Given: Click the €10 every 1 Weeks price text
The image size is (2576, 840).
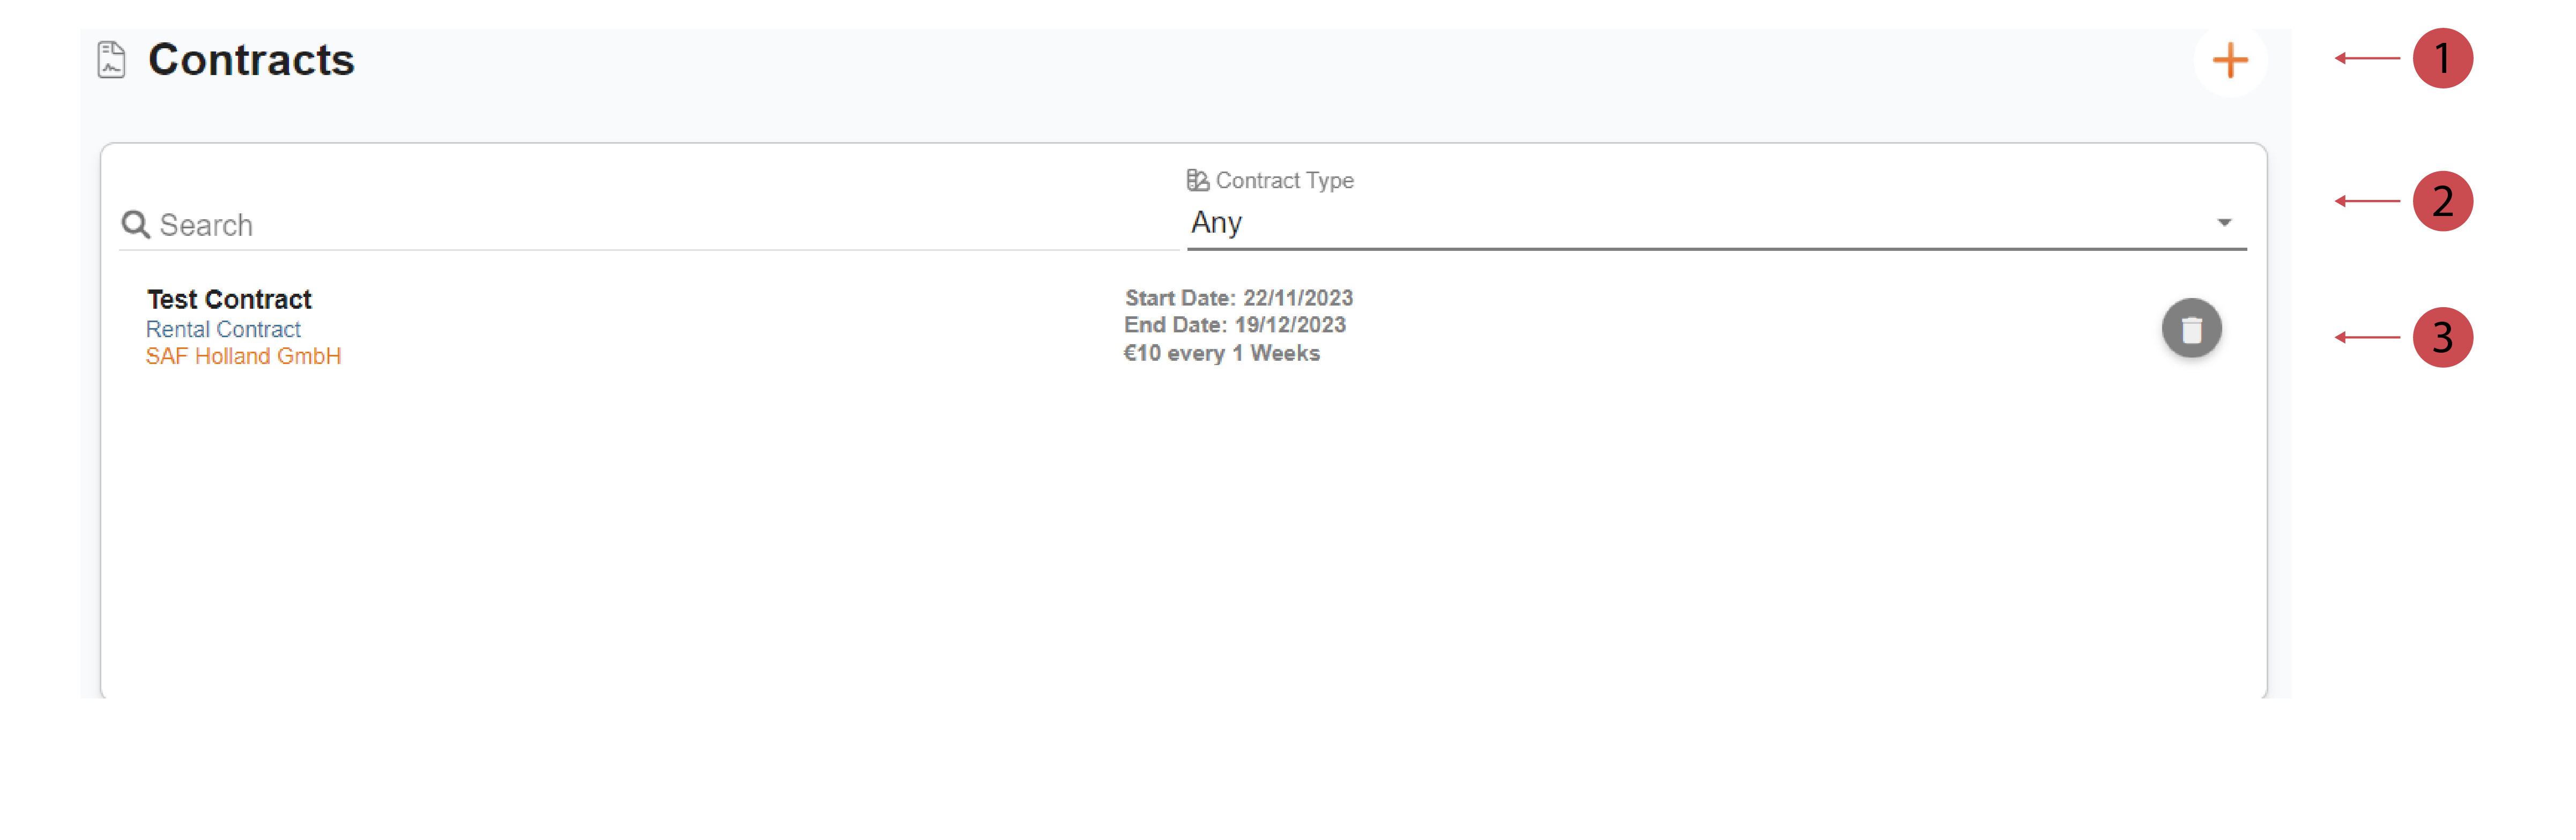Looking at the screenshot, I should coord(1222,352).
